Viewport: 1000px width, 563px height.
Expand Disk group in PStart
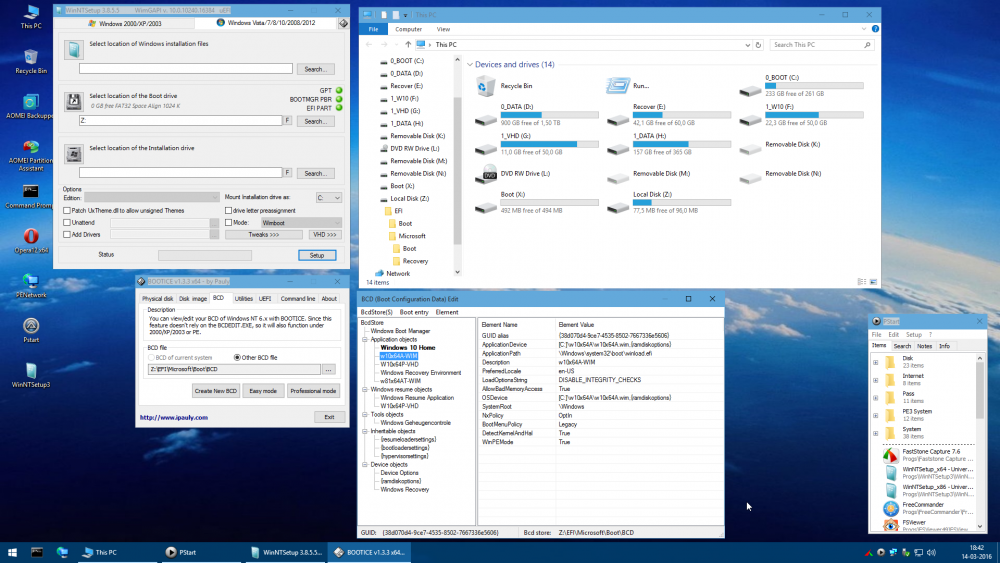click(876, 362)
